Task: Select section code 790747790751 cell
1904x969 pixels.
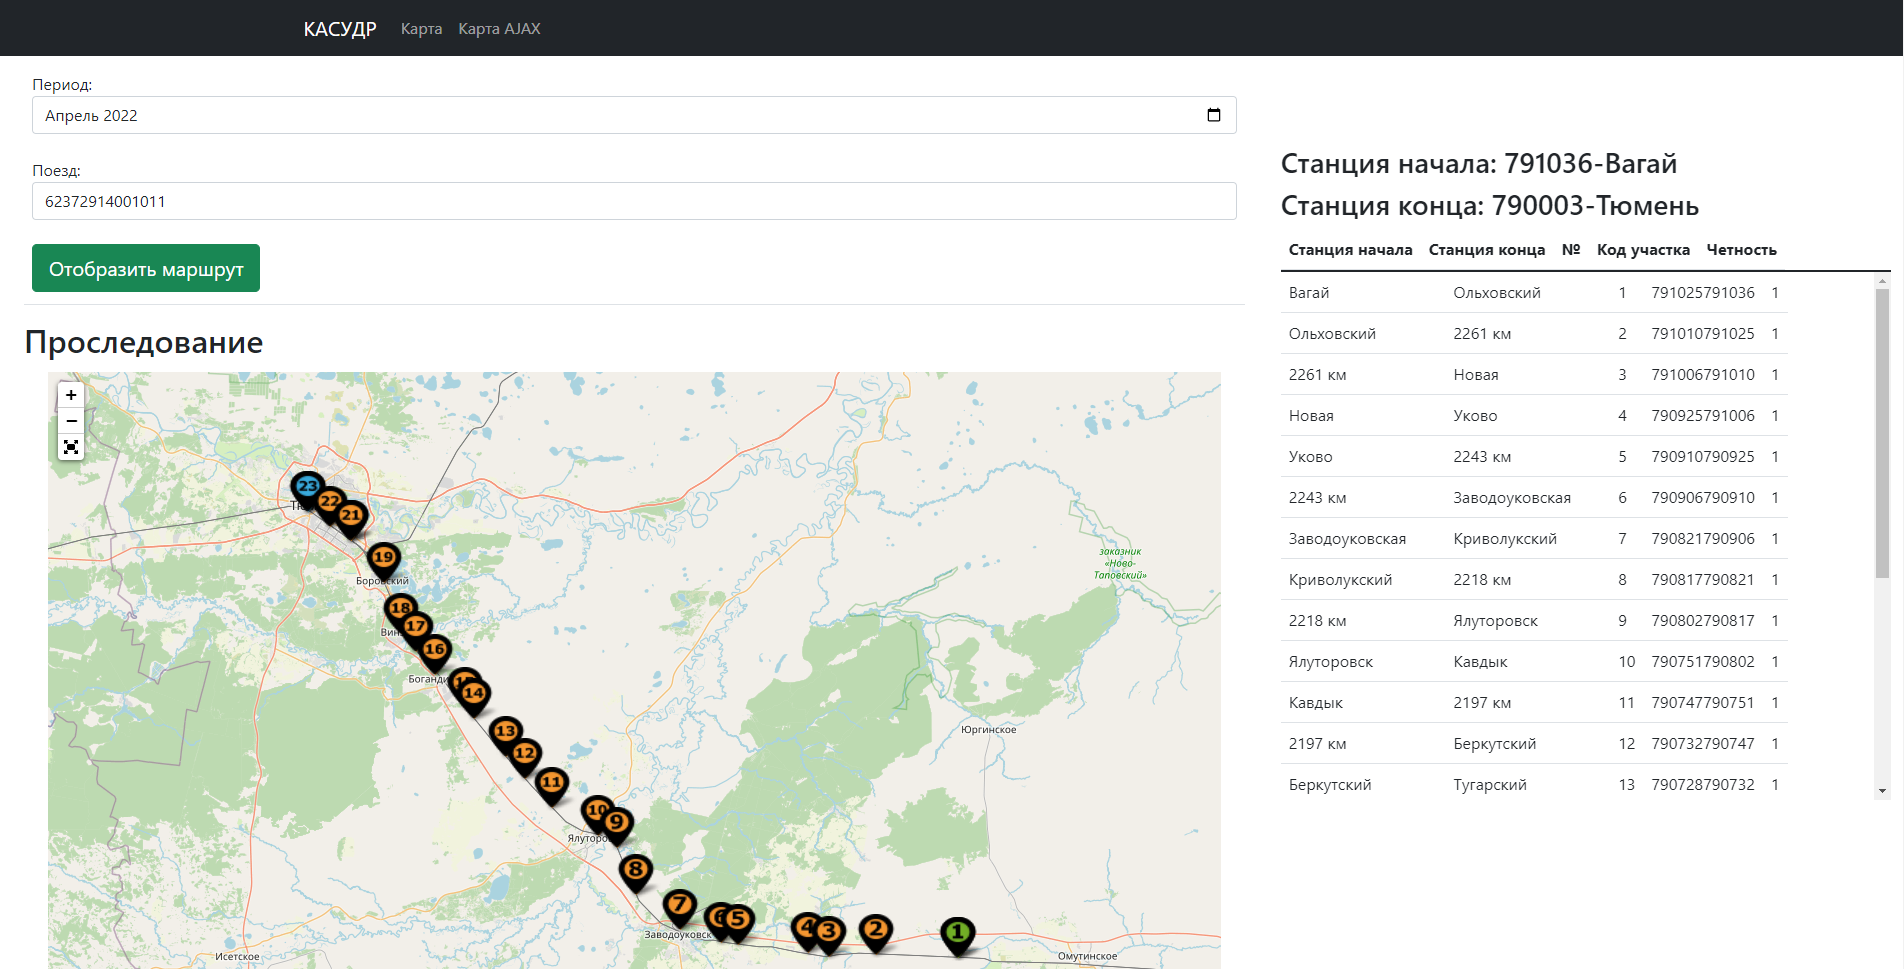Action: [1703, 703]
